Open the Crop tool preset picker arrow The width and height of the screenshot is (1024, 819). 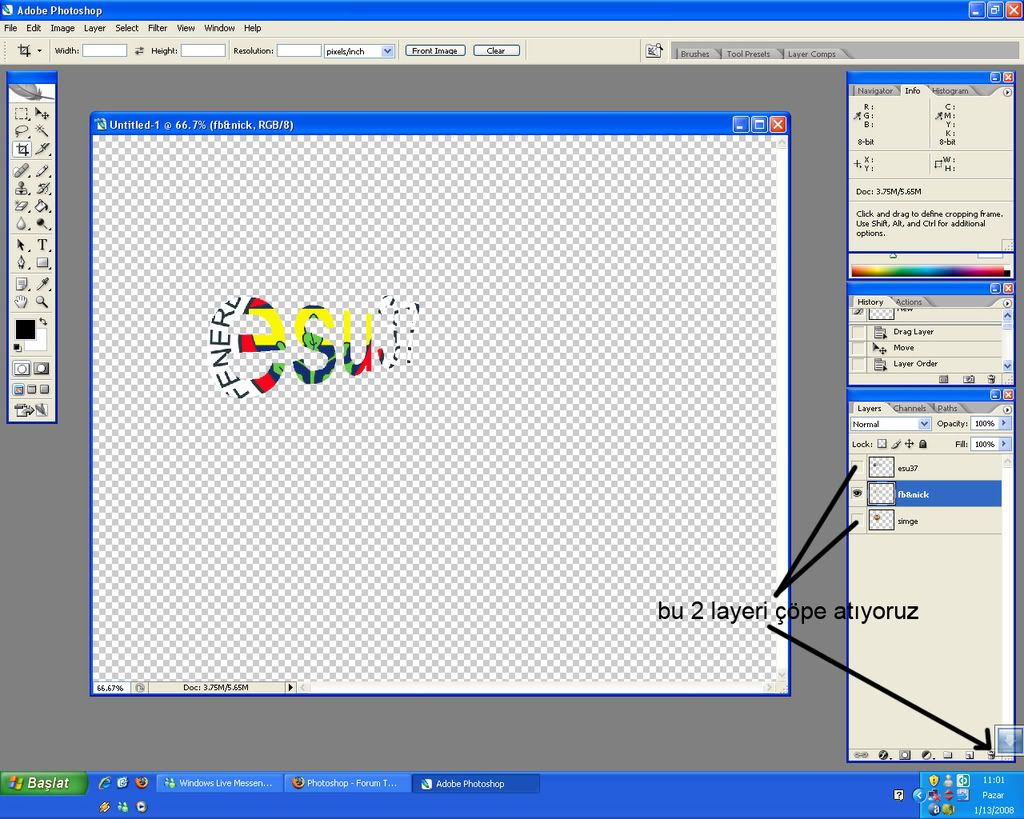[x=39, y=50]
